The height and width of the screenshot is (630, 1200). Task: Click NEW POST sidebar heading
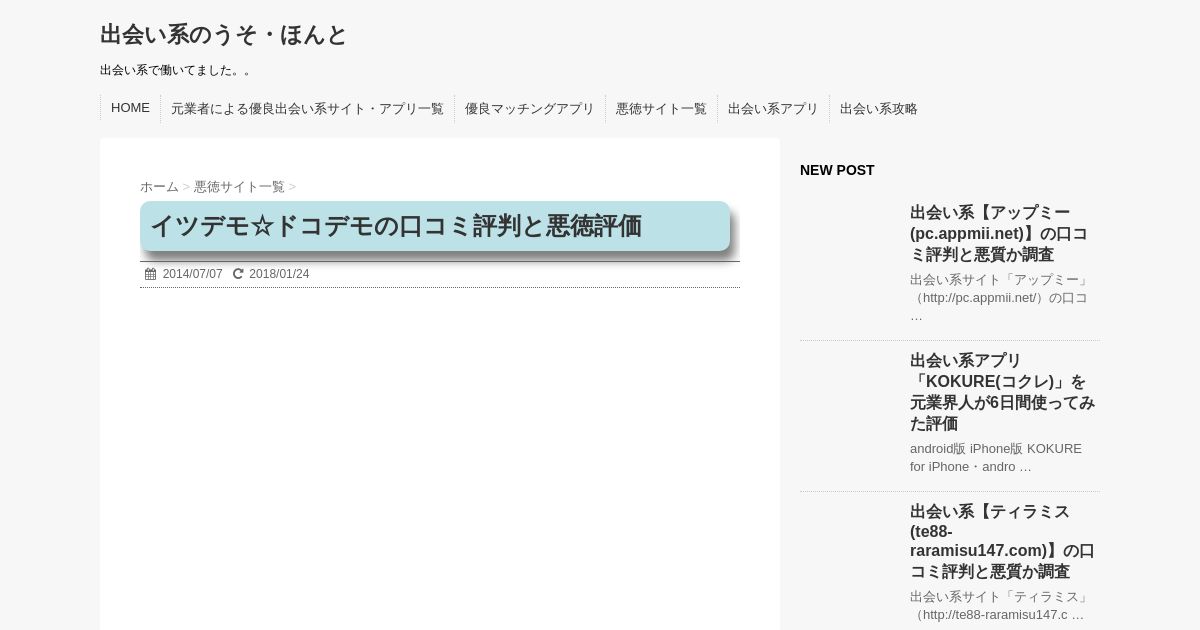pos(837,170)
